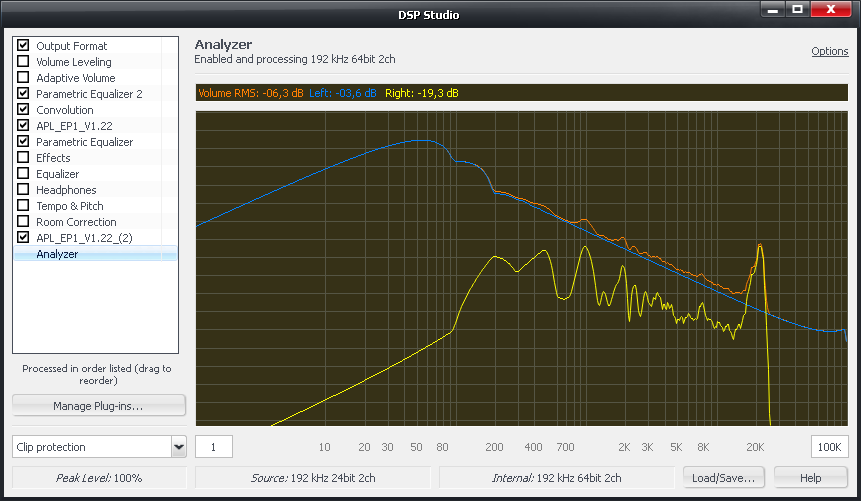Click the 20K frequency axis label
Image resolution: width=861 pixels, height=501 pixels.
pos(755,447)
